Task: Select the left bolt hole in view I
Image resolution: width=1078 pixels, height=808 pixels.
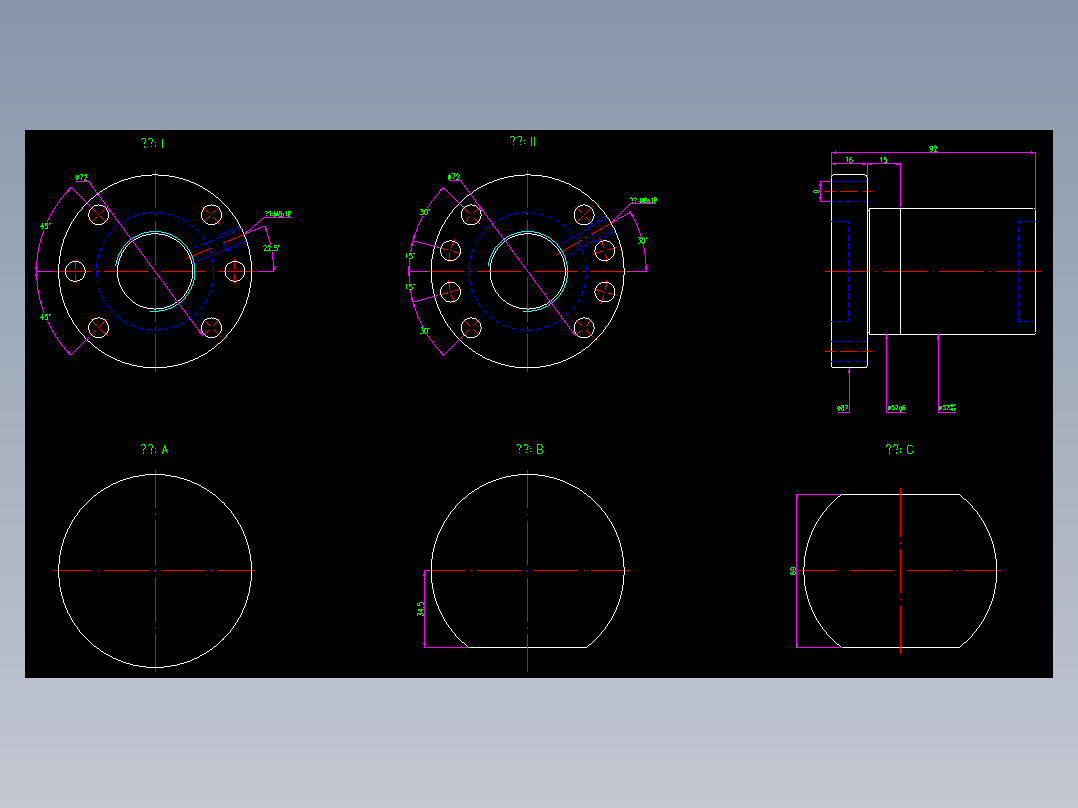Action: tap(75, 271)
